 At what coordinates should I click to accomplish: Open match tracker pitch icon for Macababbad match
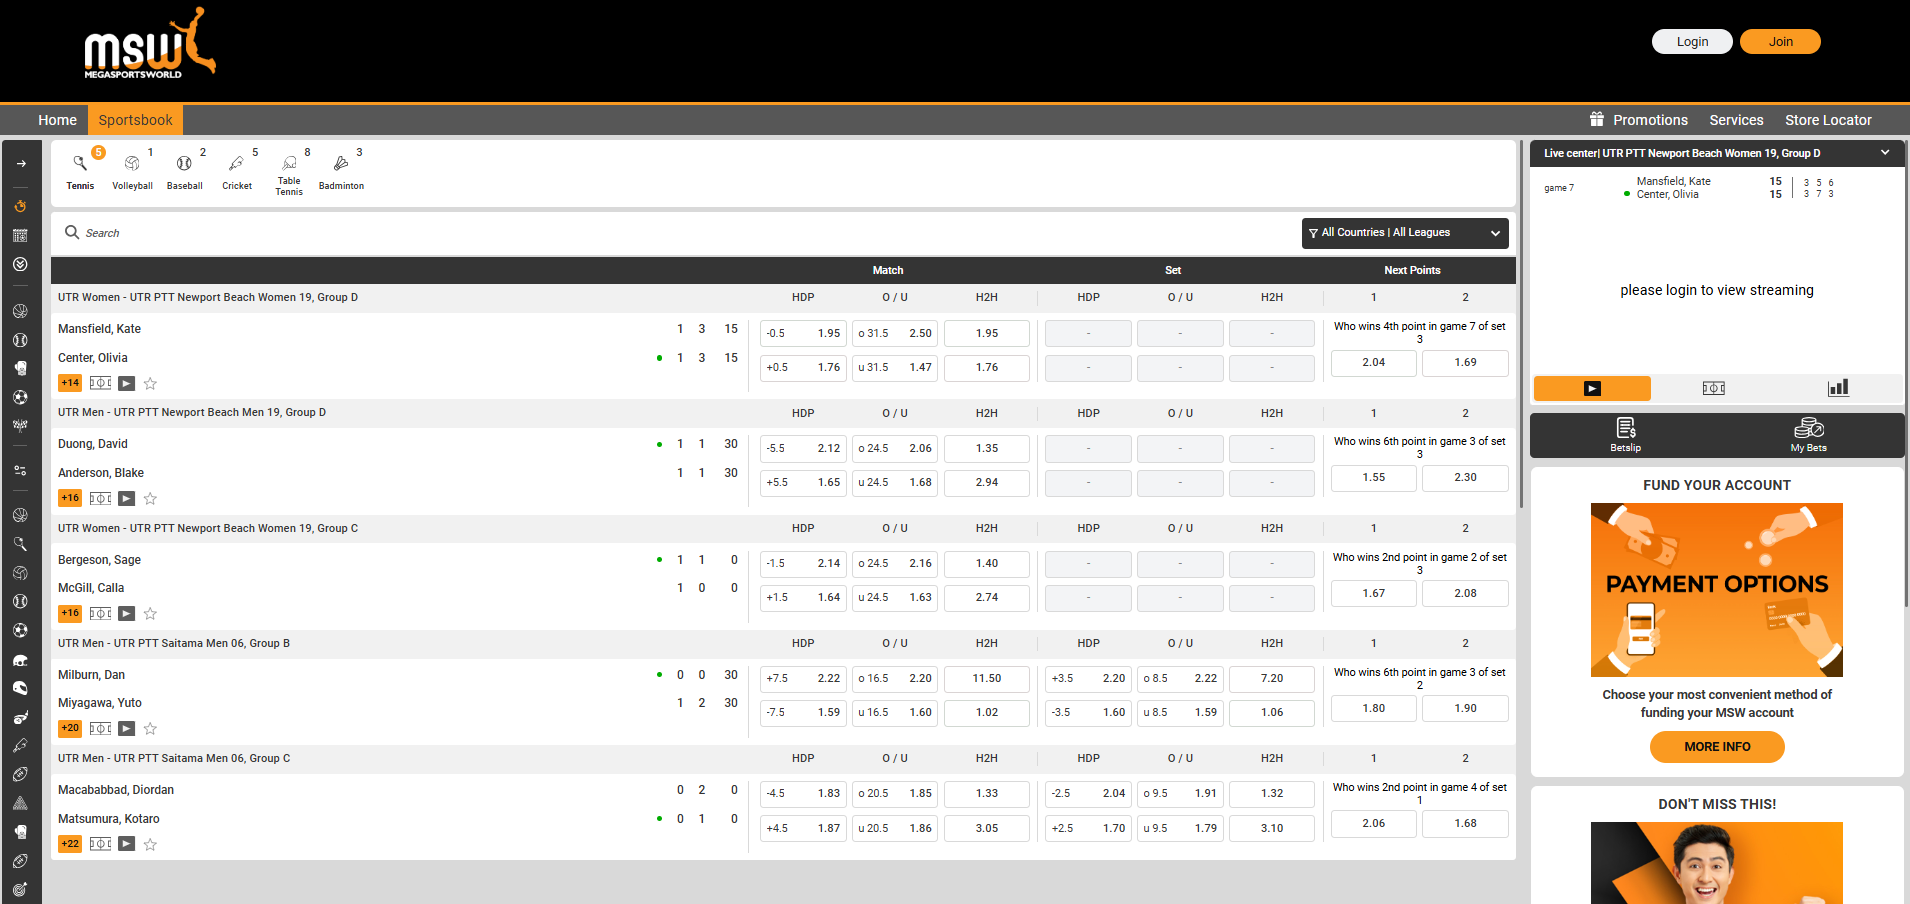pyautogui.click(x=100, y=844)
